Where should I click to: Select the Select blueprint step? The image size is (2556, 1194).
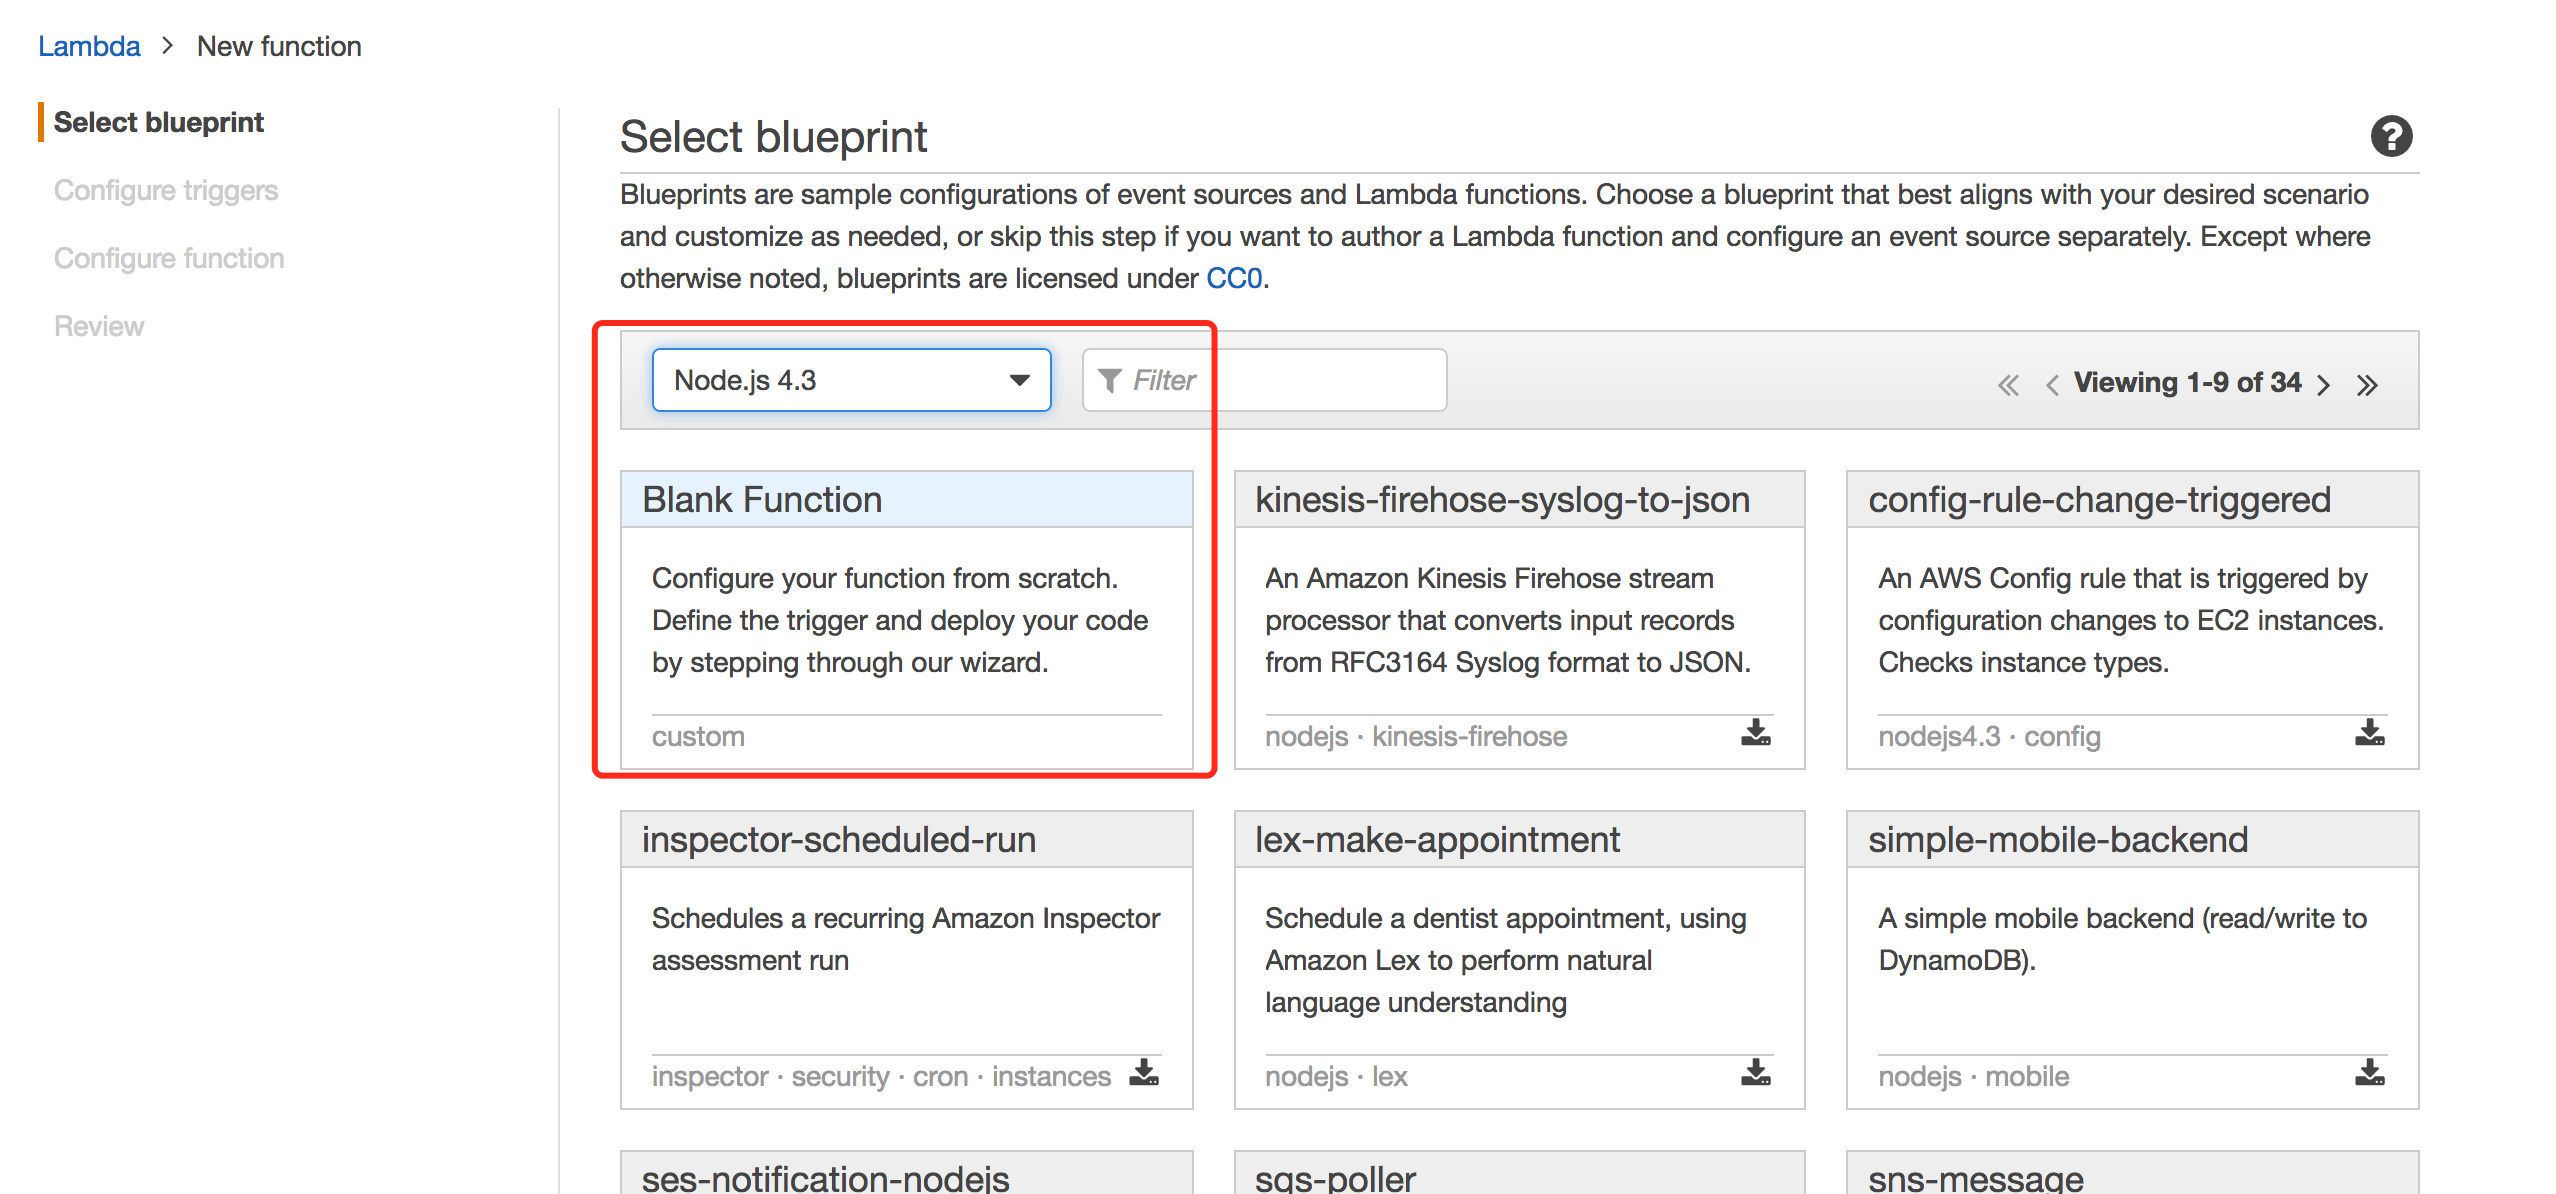tap(158, 122)
